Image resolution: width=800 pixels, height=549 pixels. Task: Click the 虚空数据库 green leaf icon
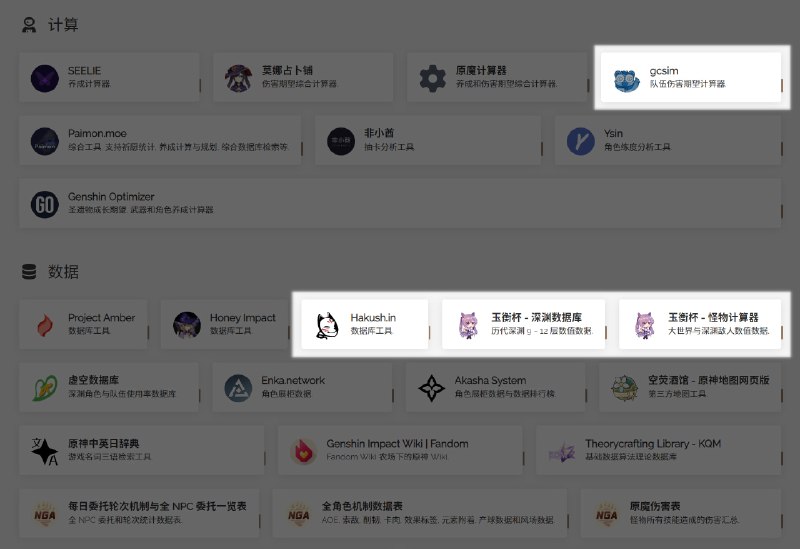pos(45,387)
